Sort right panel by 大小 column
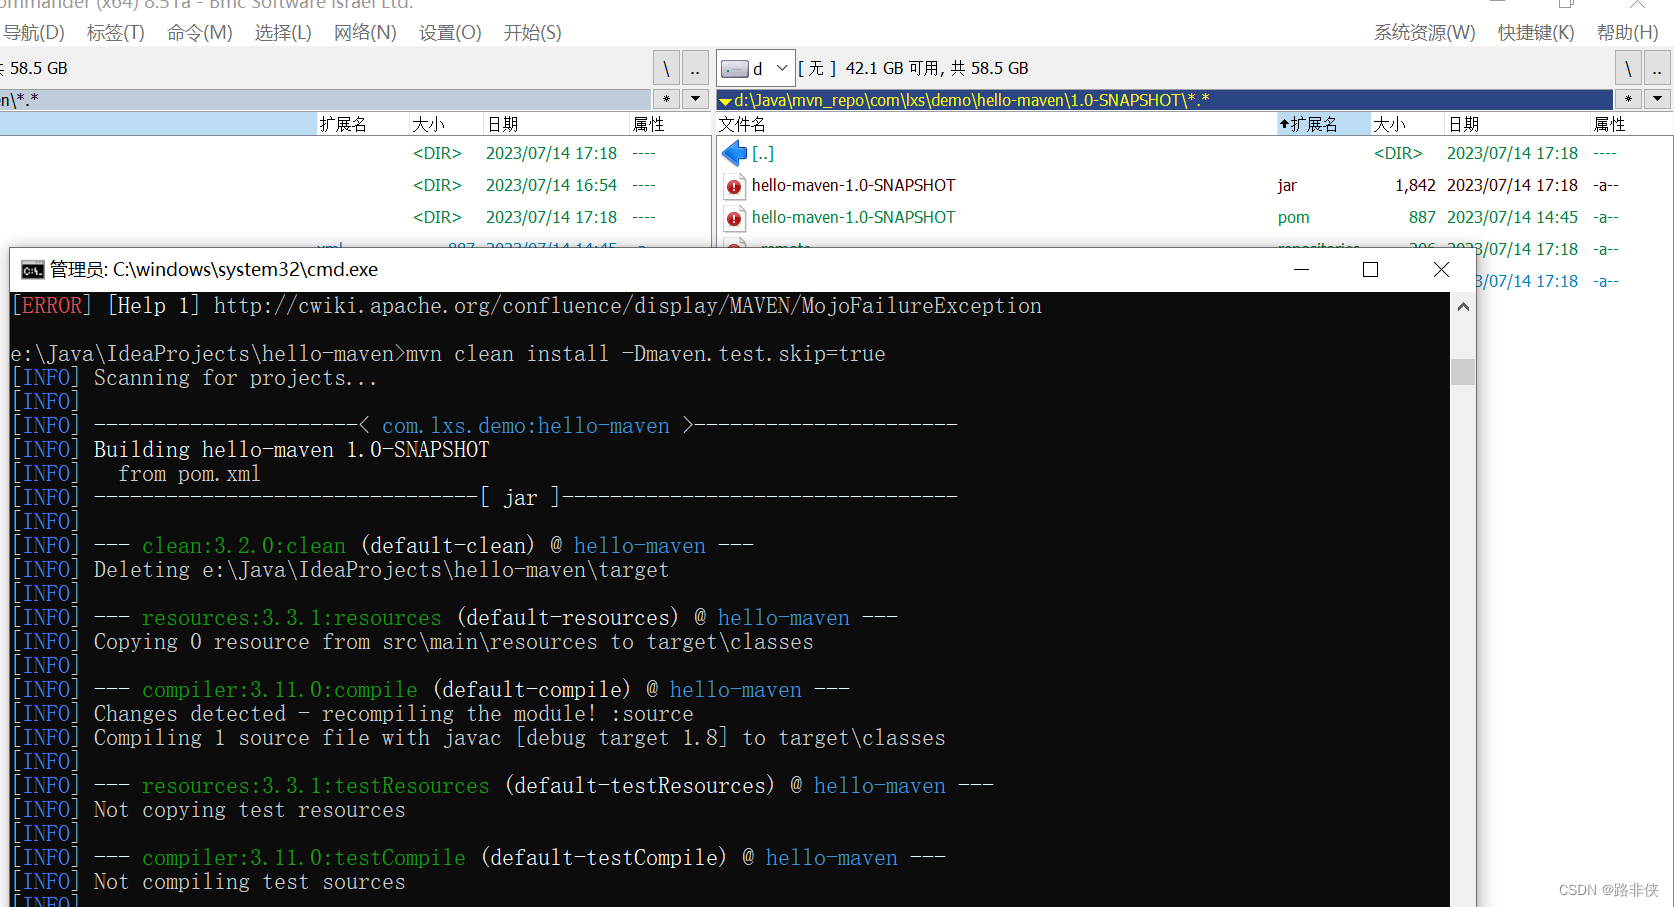 click(1407, 124)
